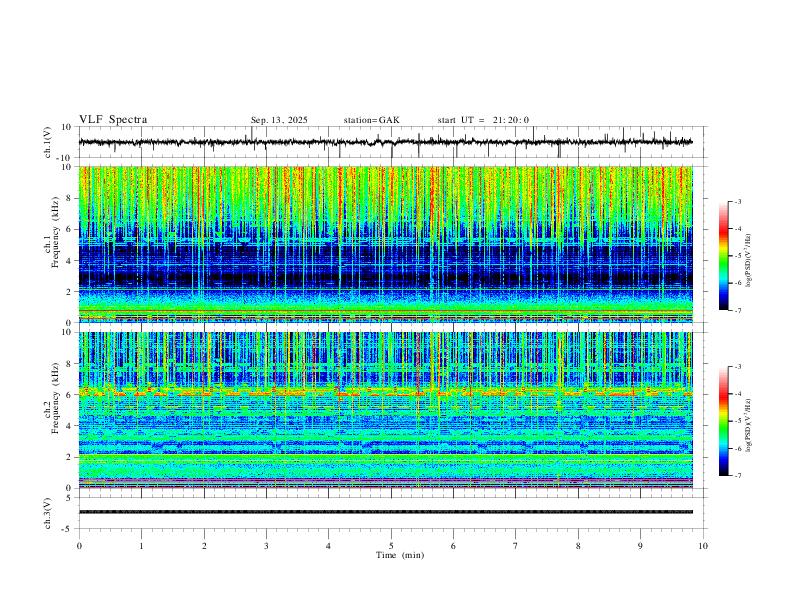Click the '-3' tick on ch.1 colorbar

pos(737,201)
